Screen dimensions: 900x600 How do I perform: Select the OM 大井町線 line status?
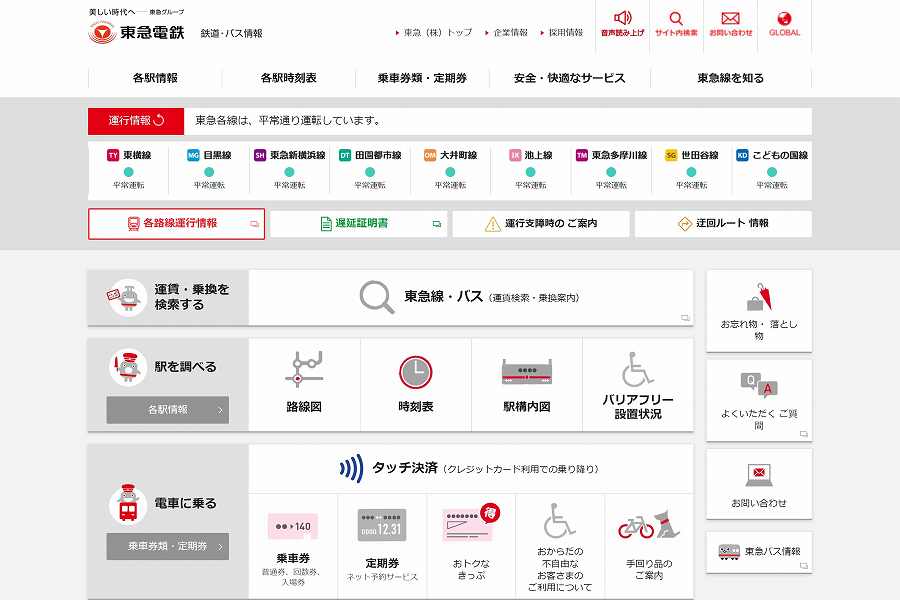point(450,170)
